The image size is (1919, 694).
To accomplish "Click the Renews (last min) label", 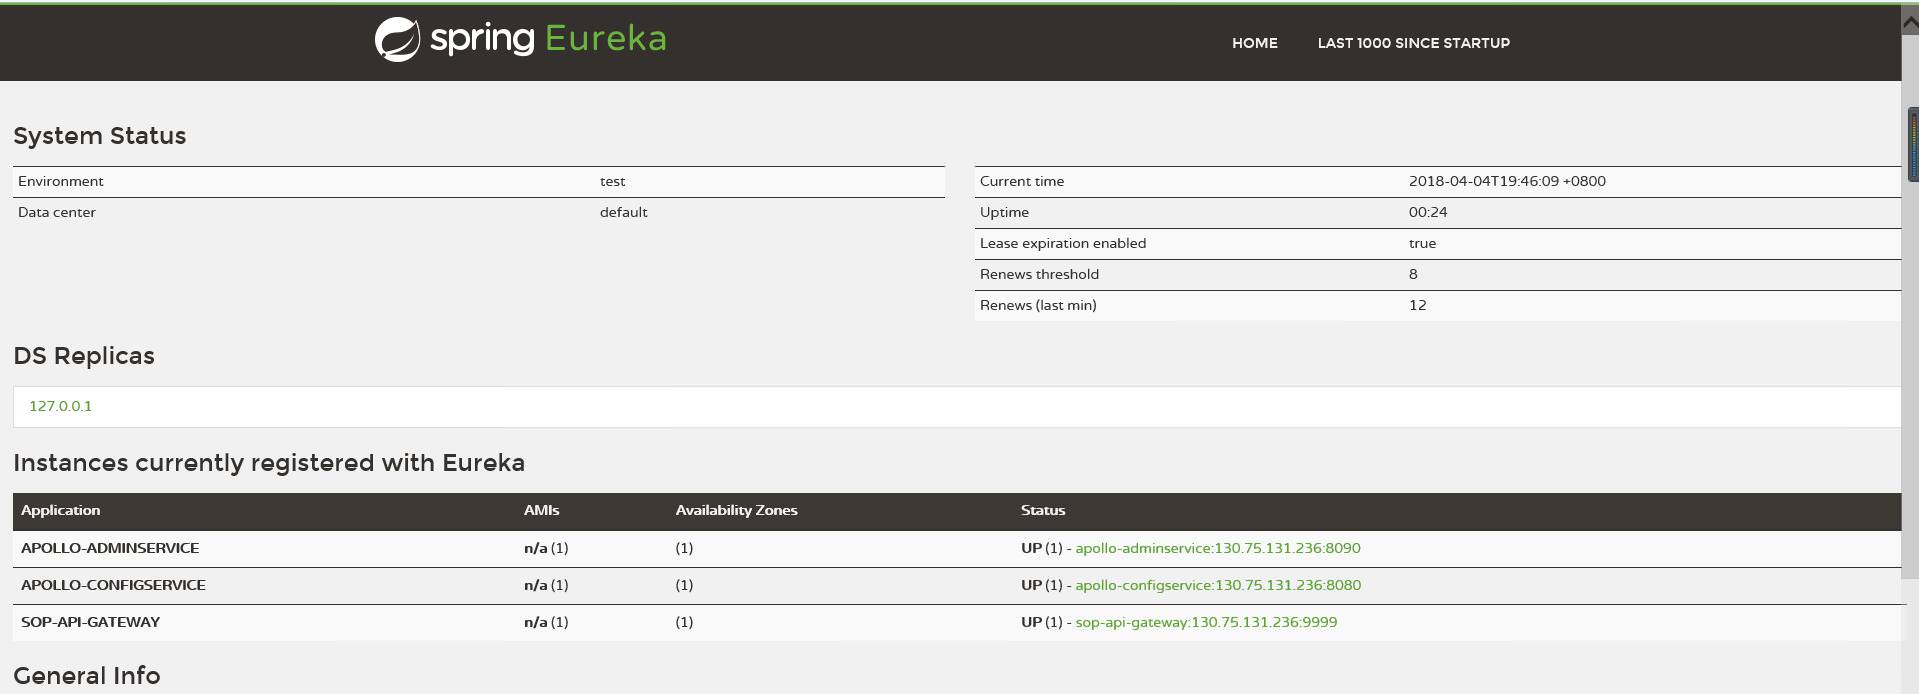I will (1038, 305).
